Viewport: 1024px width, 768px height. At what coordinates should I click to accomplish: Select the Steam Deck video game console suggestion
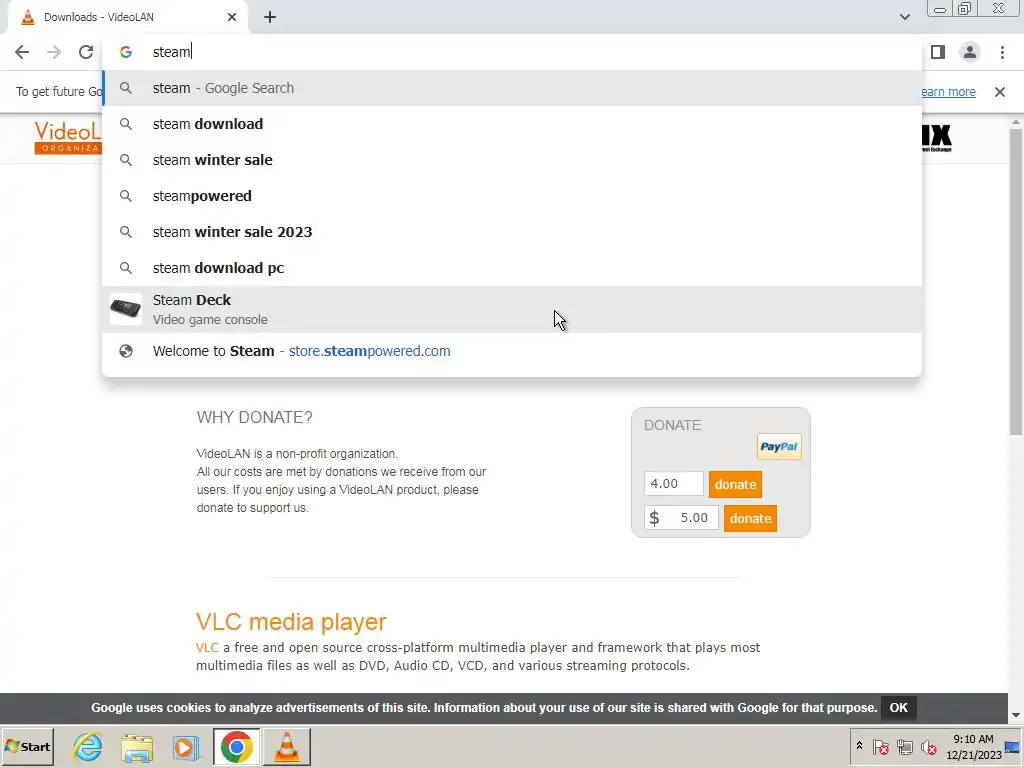tap(512, 310)
